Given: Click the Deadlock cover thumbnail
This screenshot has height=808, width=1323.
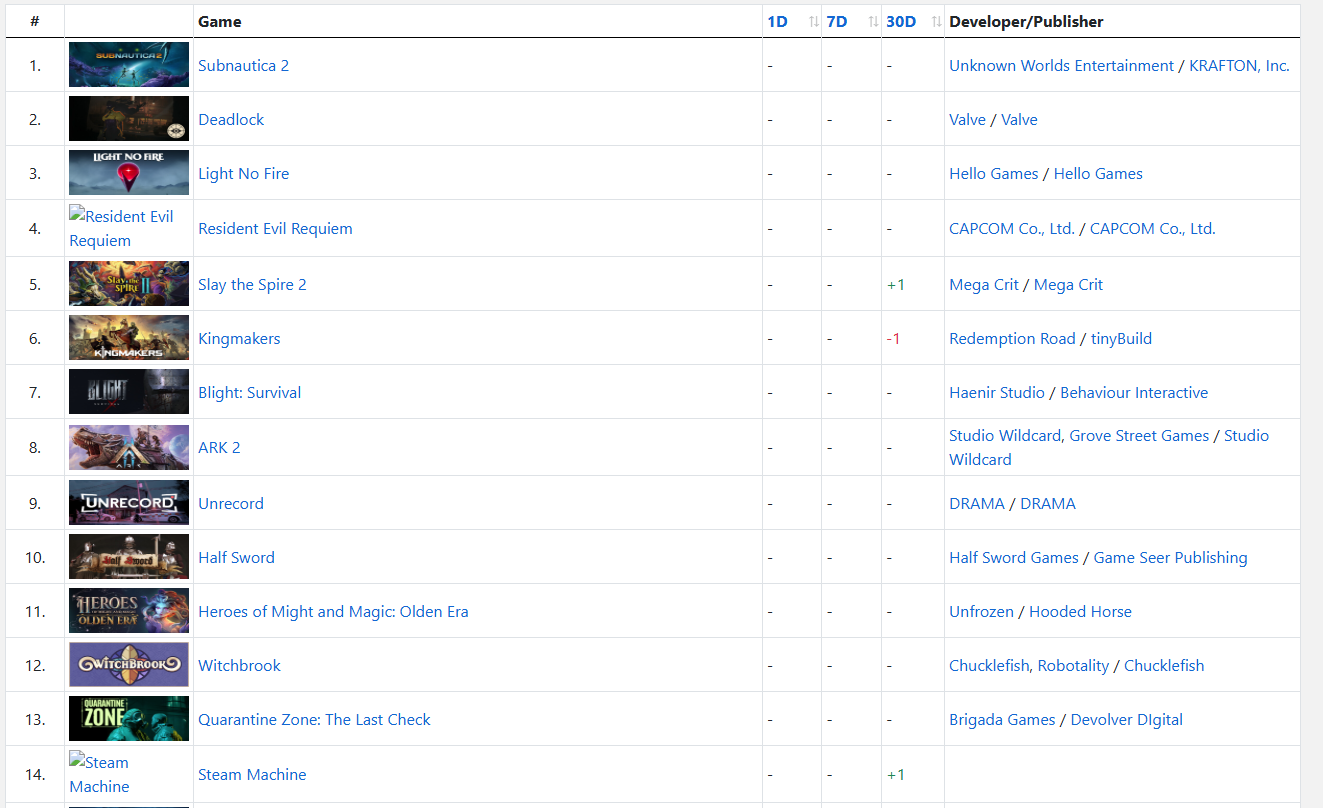Looking at the screenshot, I should (129, 119).
